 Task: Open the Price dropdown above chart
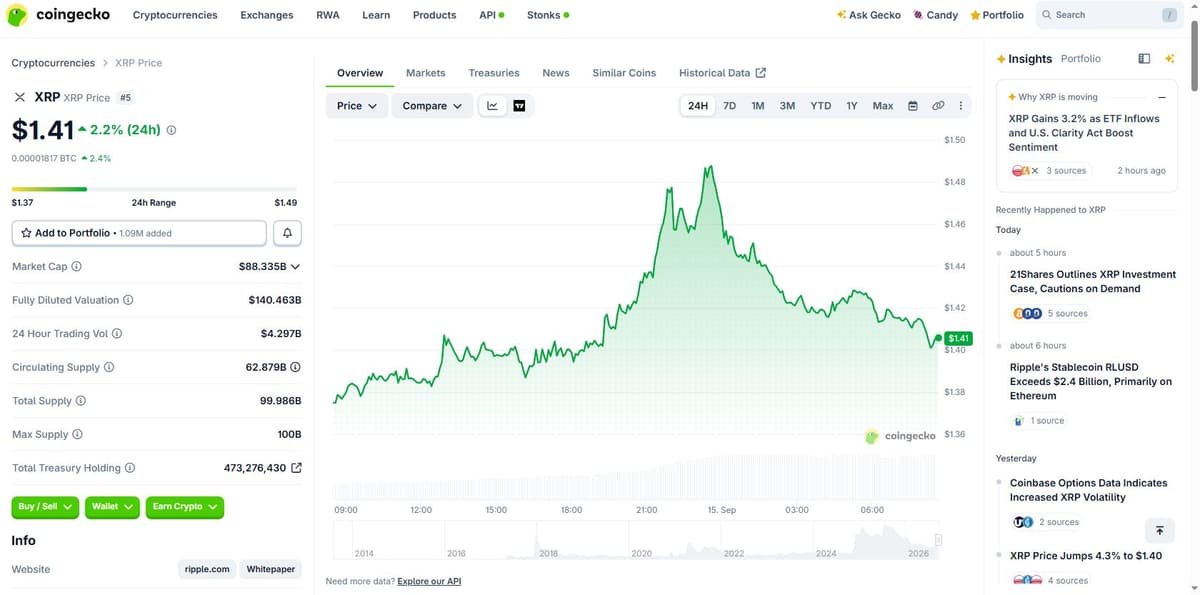click(x=357, y=106)
